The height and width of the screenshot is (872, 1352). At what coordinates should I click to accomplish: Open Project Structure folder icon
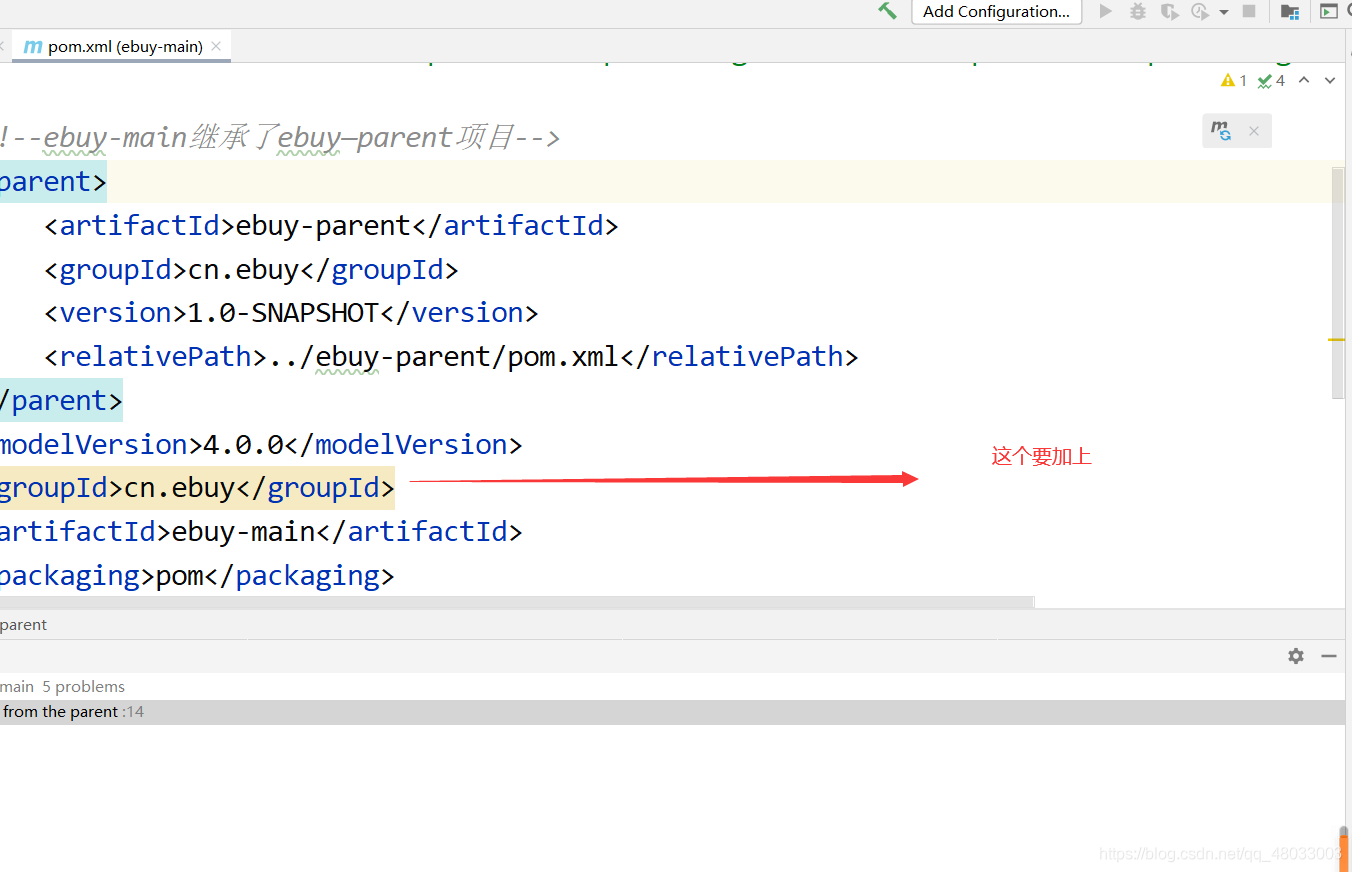coord(1290,11)
